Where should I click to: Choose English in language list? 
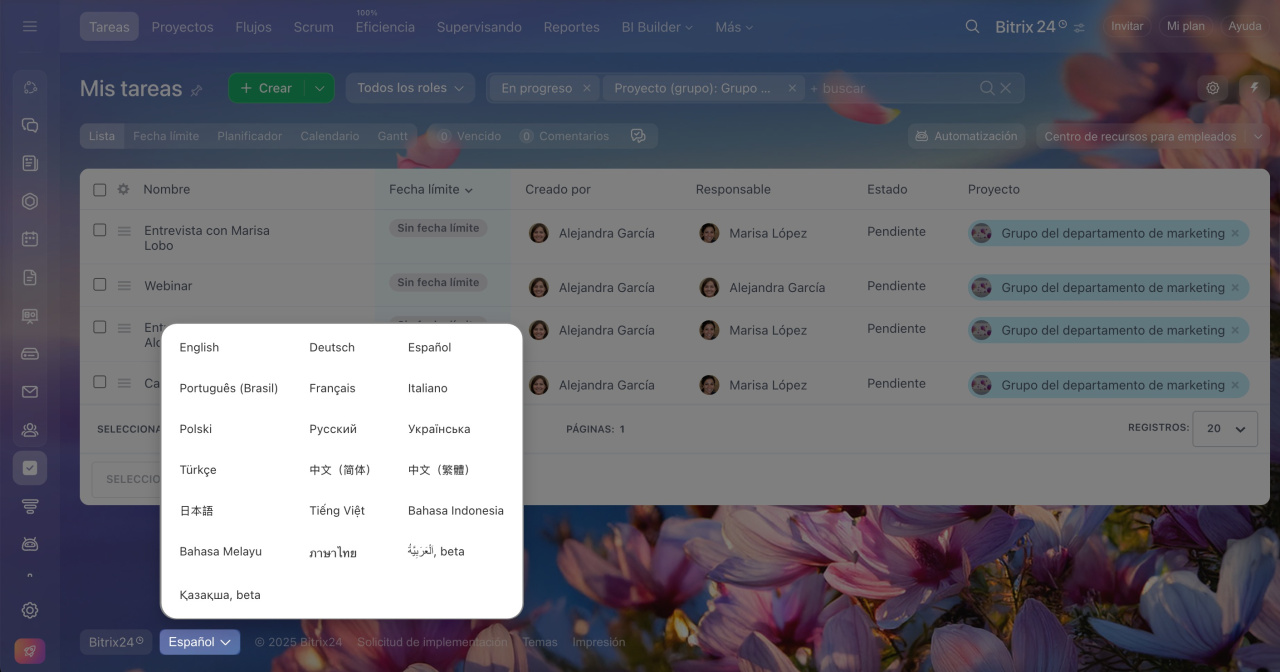[199, 347]
